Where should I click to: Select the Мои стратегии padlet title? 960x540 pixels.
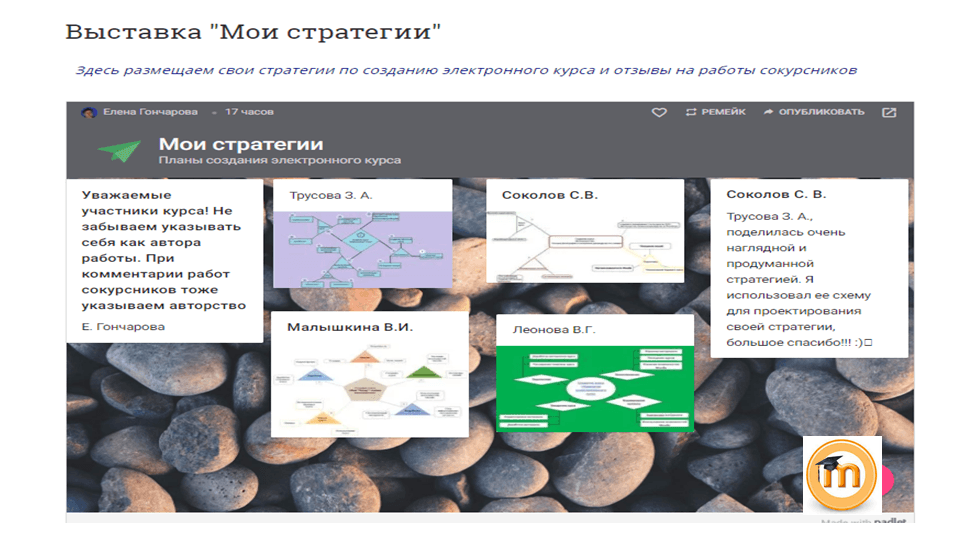(241, 144)
